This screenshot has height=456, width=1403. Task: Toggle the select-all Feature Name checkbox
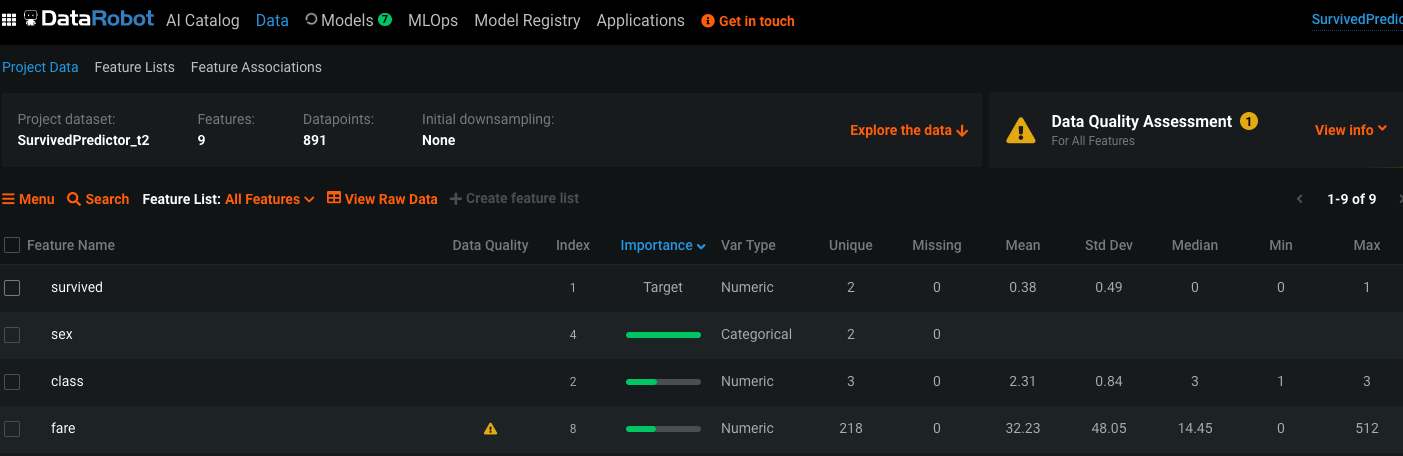coord(12,245)
